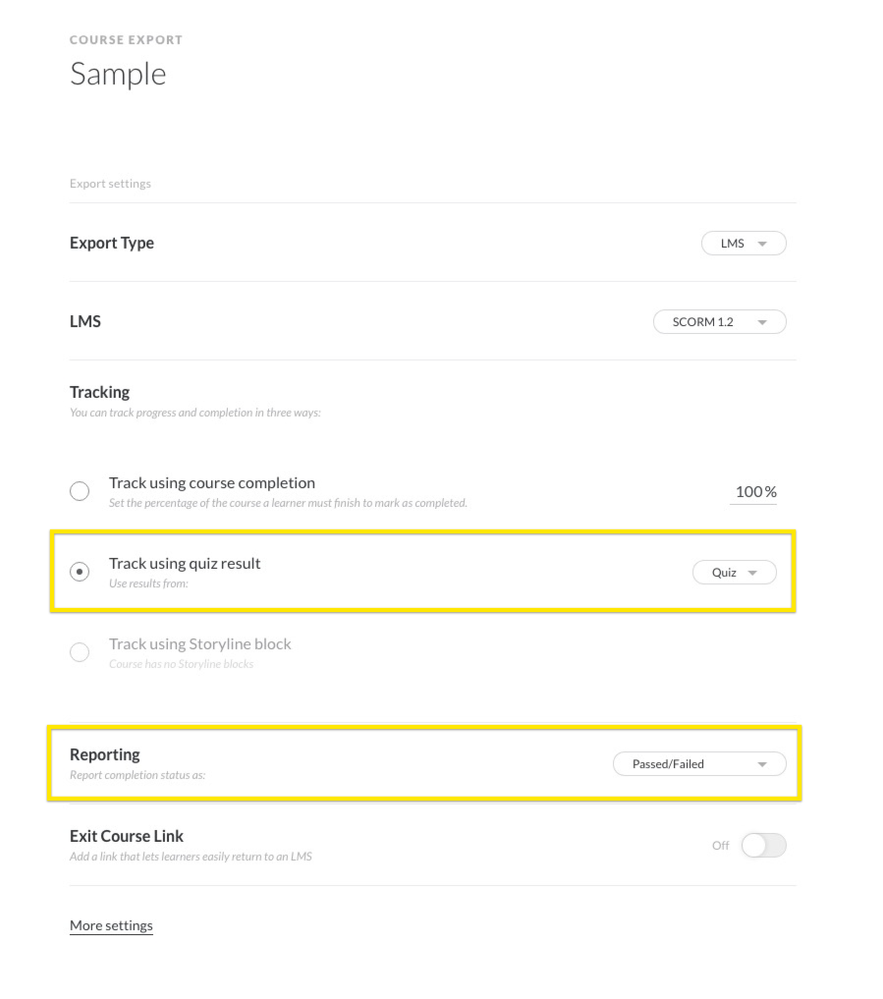Click the Sample course title
This screenshot has width=883, height=999.
[118, 74]
